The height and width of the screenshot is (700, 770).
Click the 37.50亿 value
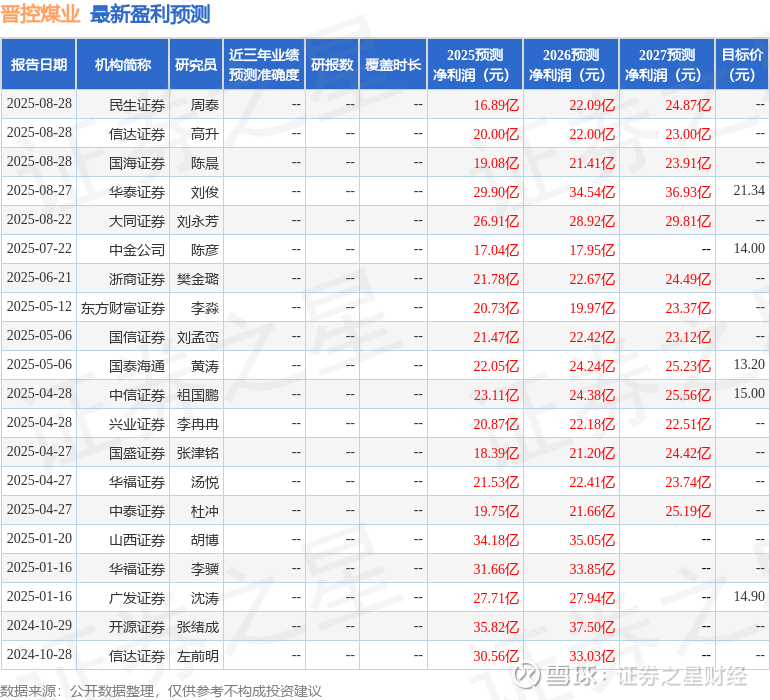coord(592,627)
